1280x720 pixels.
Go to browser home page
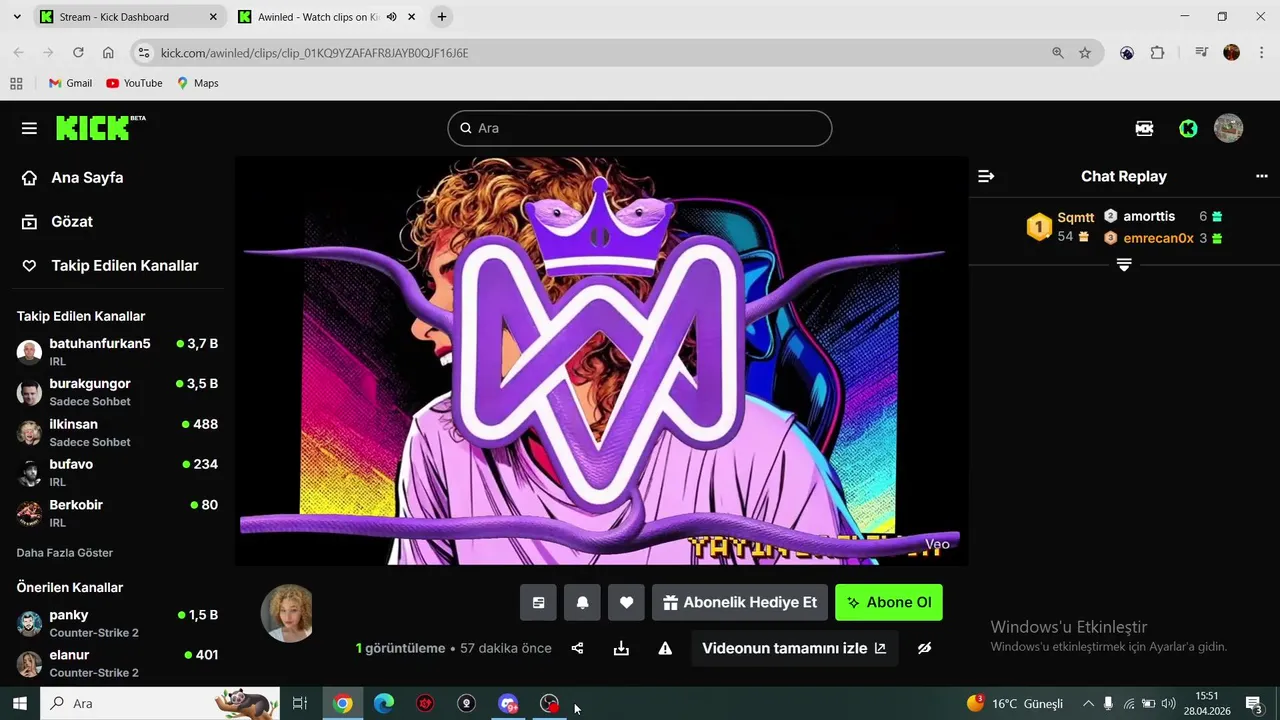[x=108, y=53]
